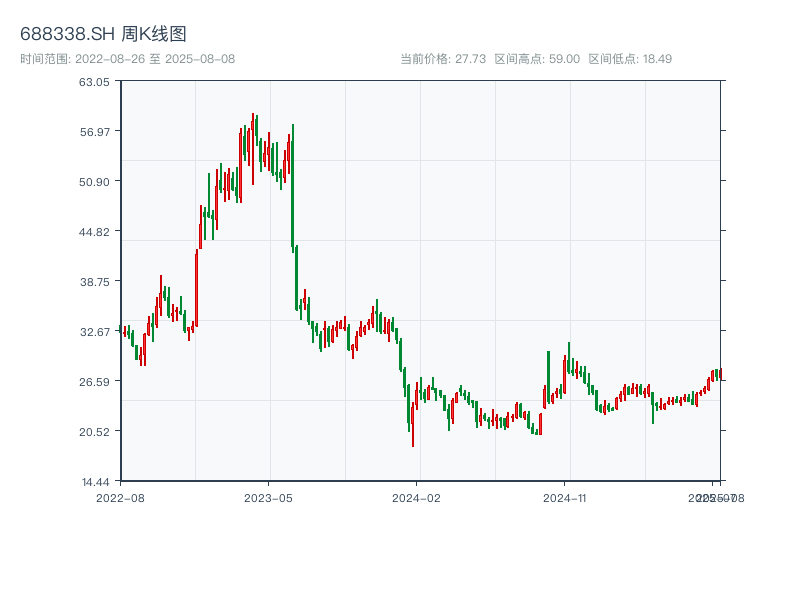This screenshot has height=600, width=800.
Task: Click the 2024-02 x-axis date label
Action: click(x=417, y=497)
